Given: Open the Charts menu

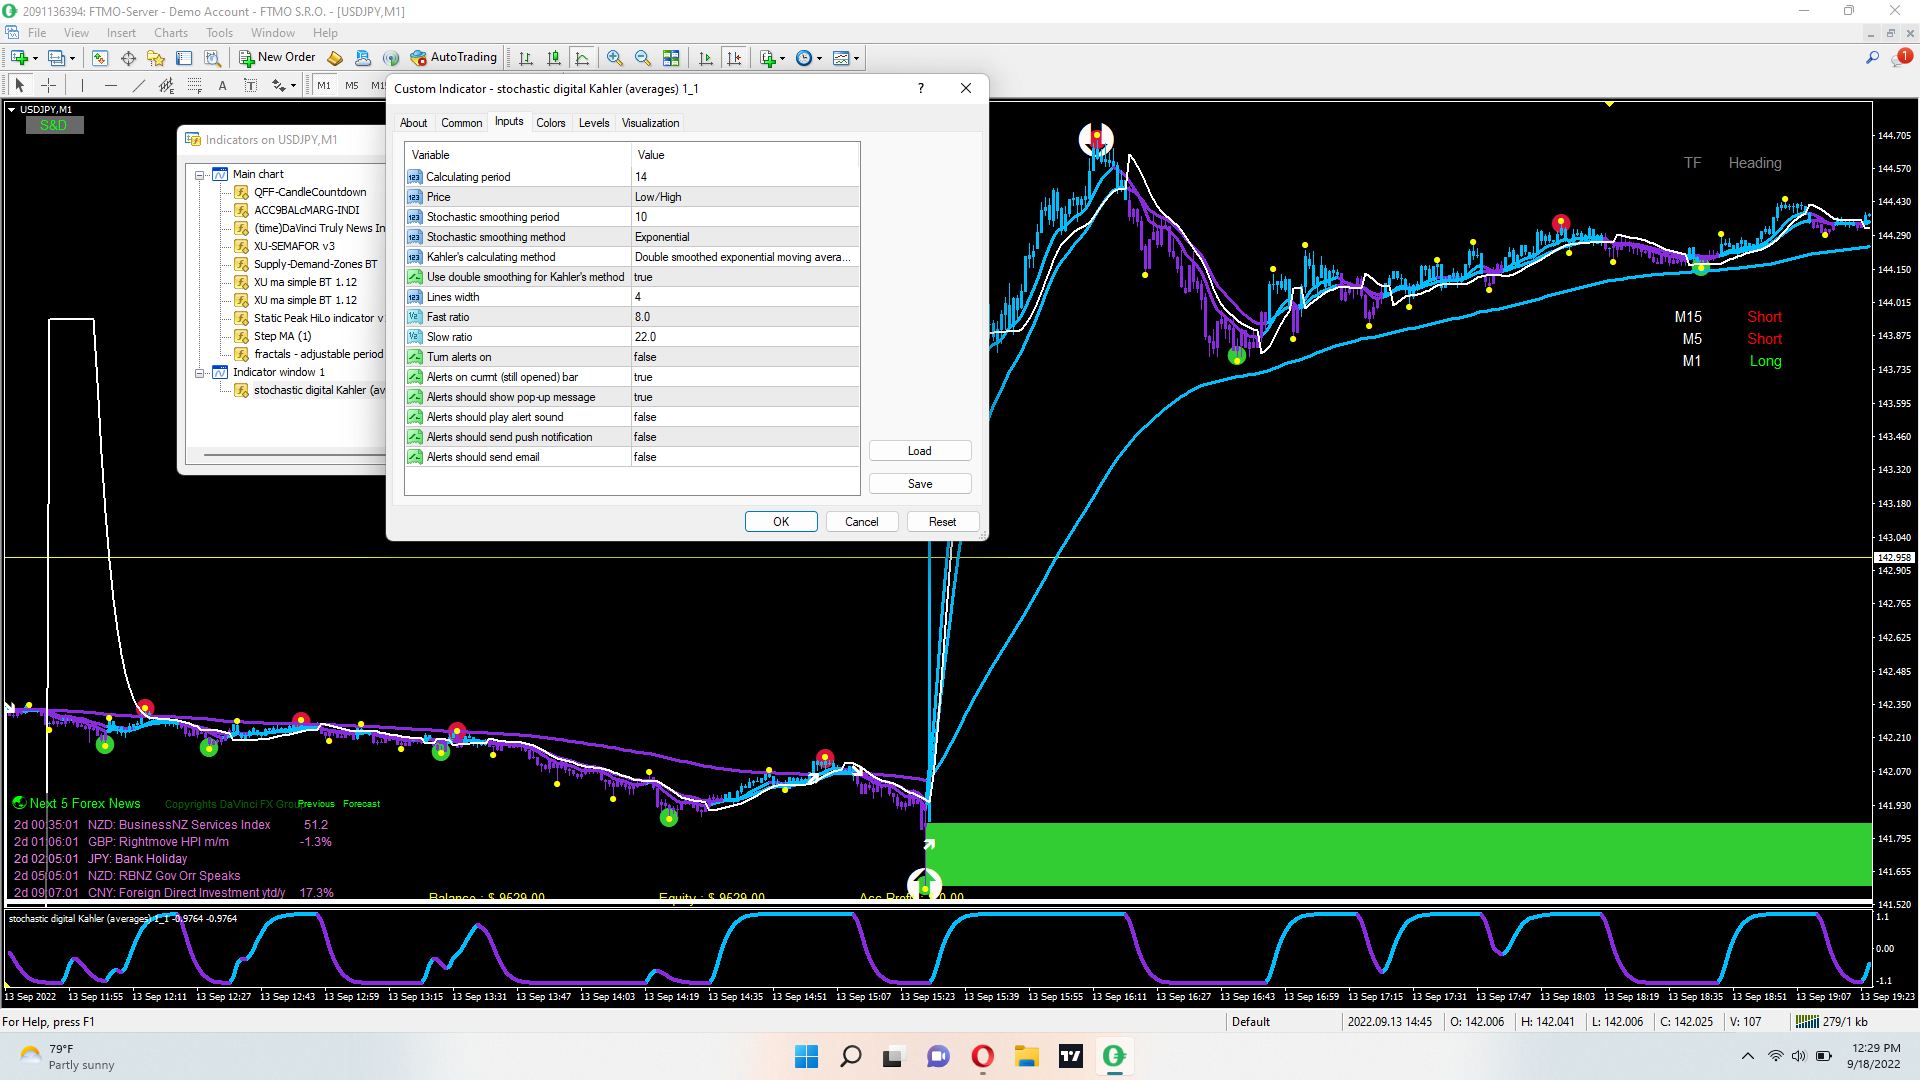Looking at the screenshot, I should pos(170,33).
